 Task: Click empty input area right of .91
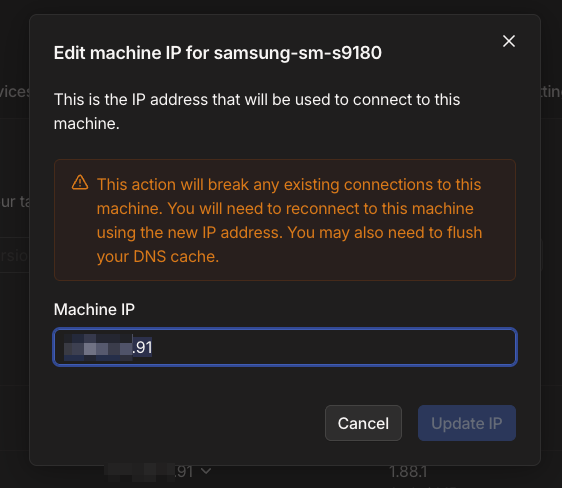(333, 347)
